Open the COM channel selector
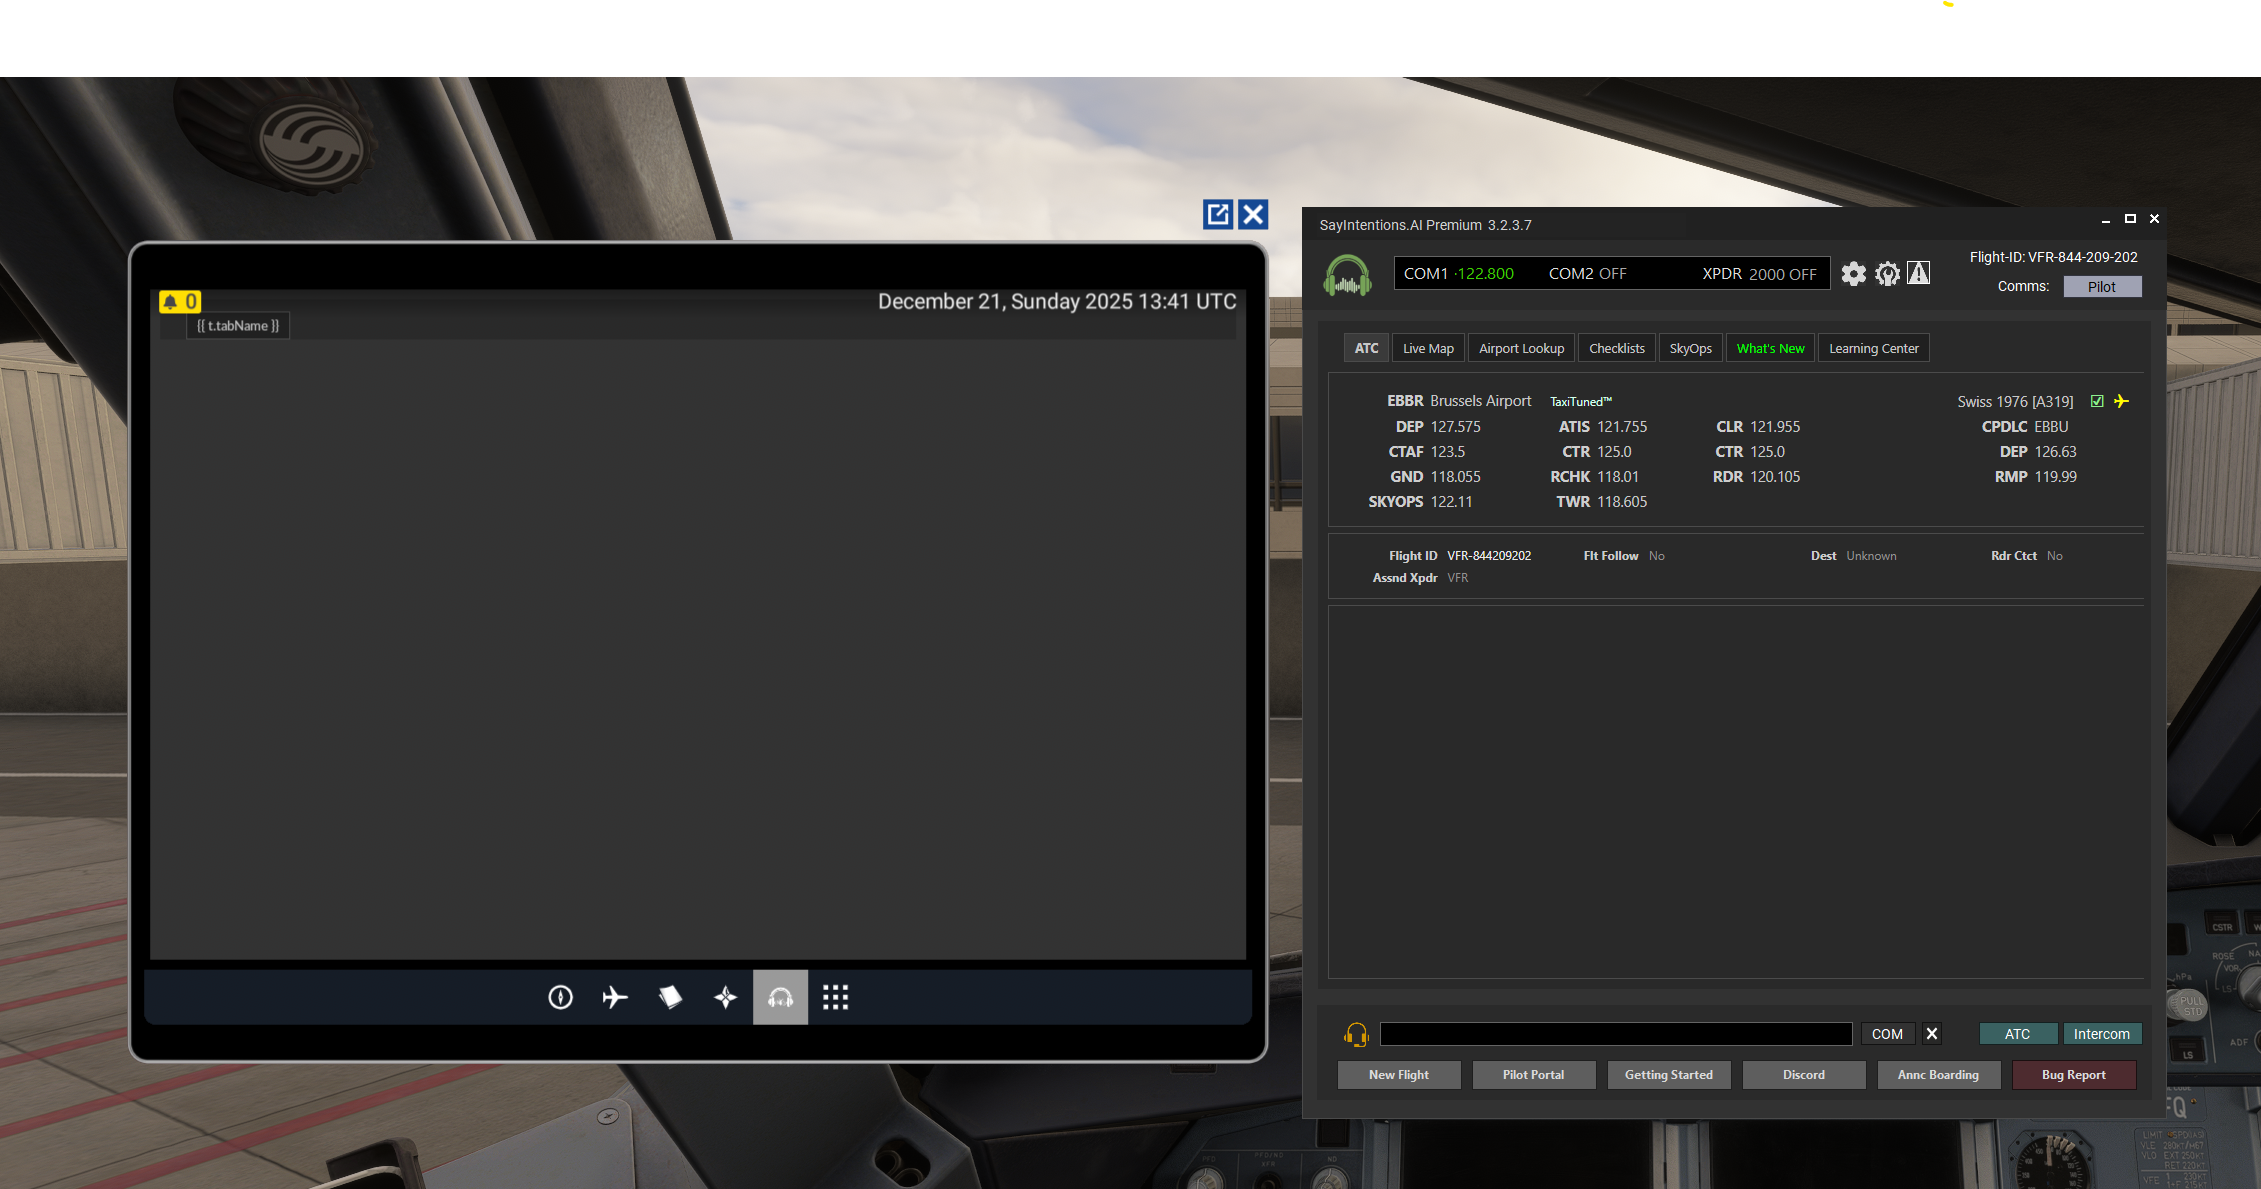 1887,1034
